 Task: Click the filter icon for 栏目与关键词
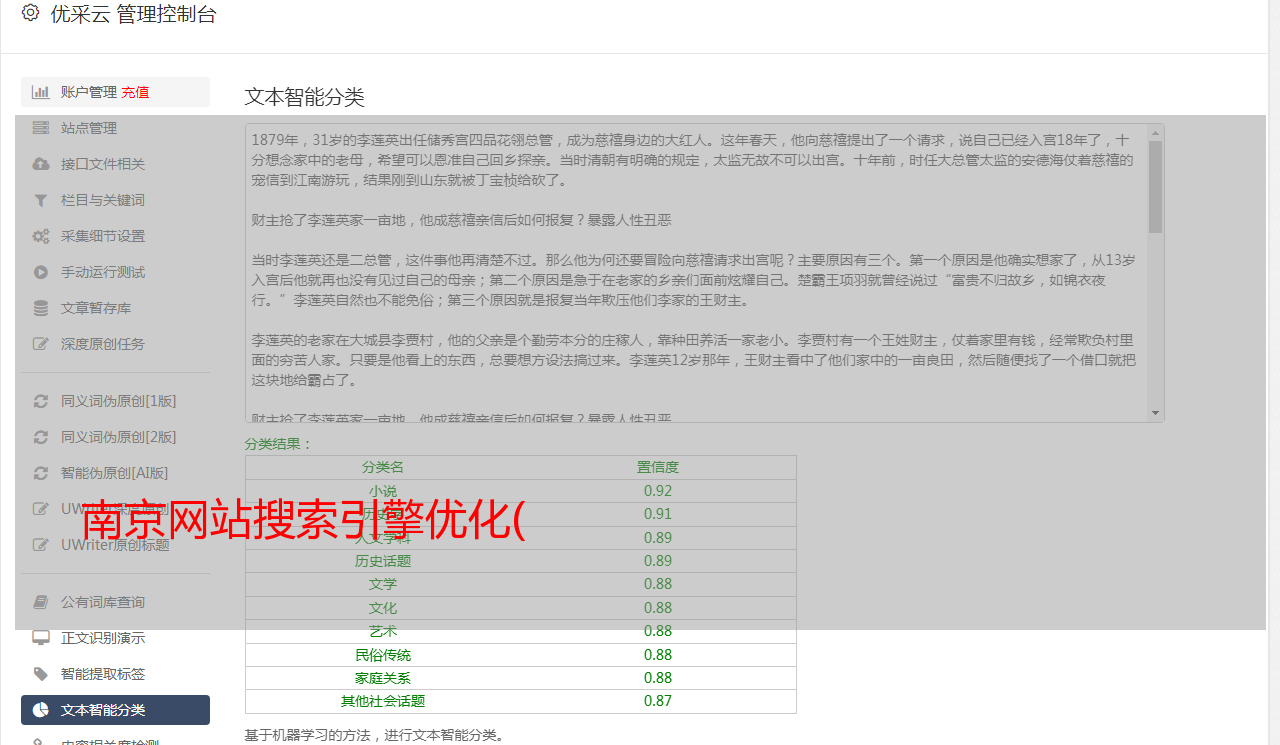(x=40, y=200)
